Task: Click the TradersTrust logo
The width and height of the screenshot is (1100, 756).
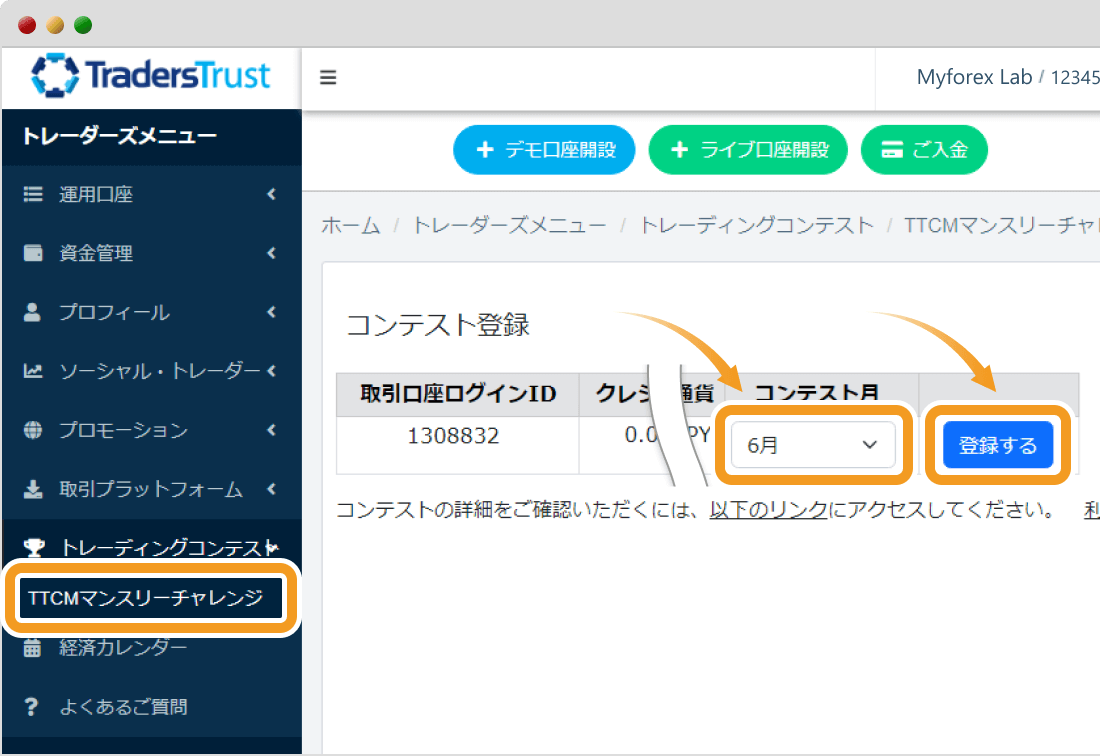Action: pyautogui.click(x=151, y=76)
